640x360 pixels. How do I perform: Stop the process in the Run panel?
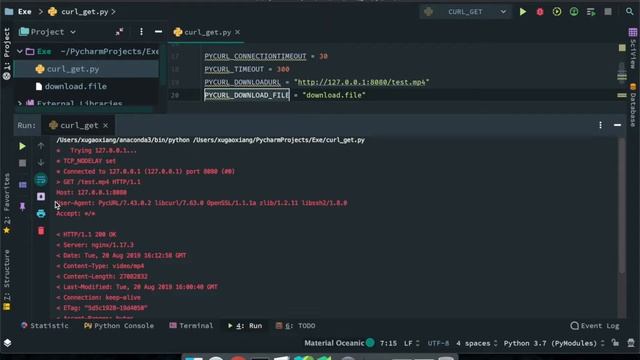pos(22,163)
